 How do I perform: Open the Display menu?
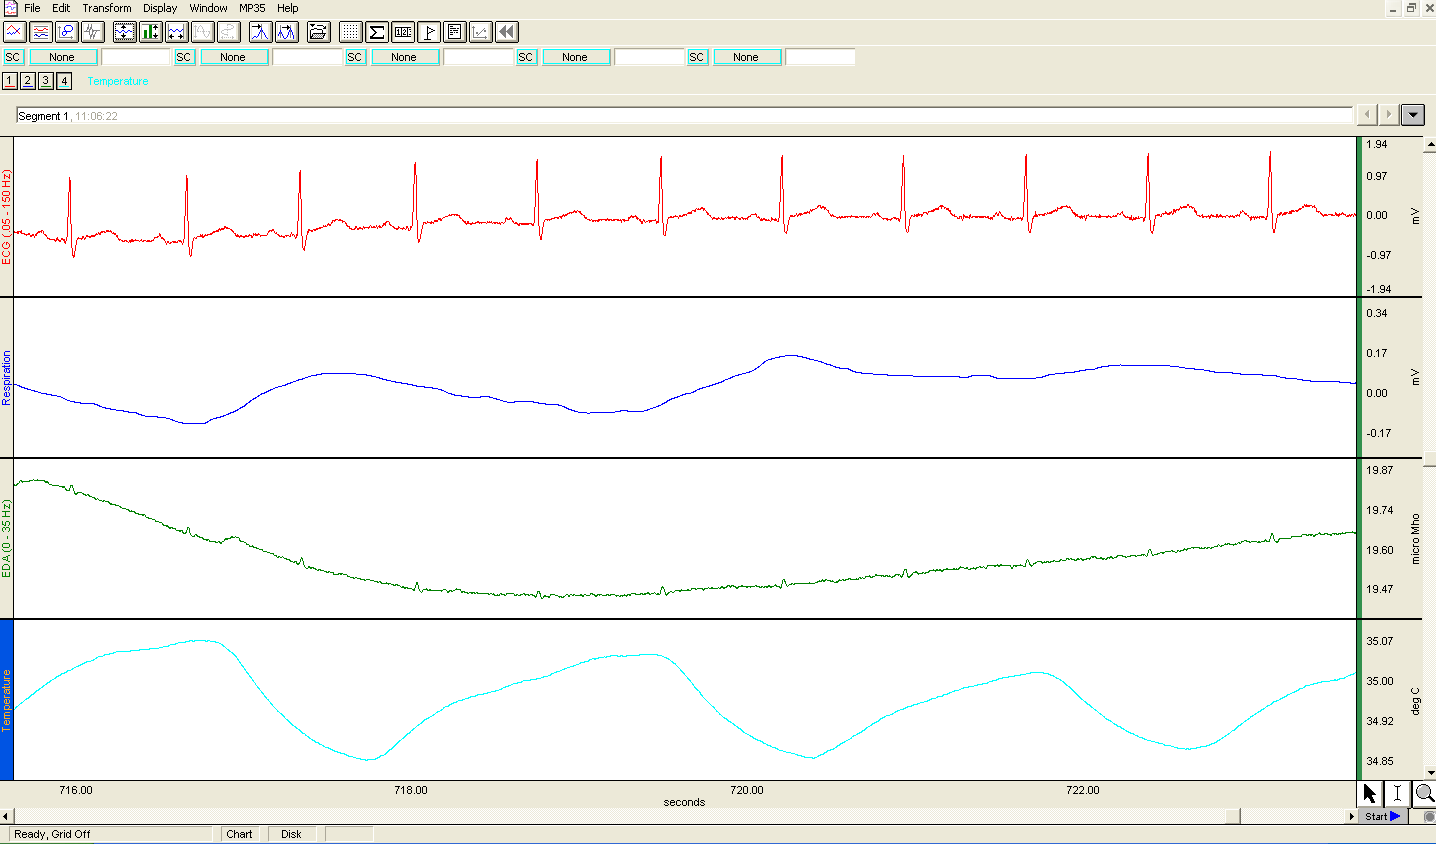click(x=160, y=8)
